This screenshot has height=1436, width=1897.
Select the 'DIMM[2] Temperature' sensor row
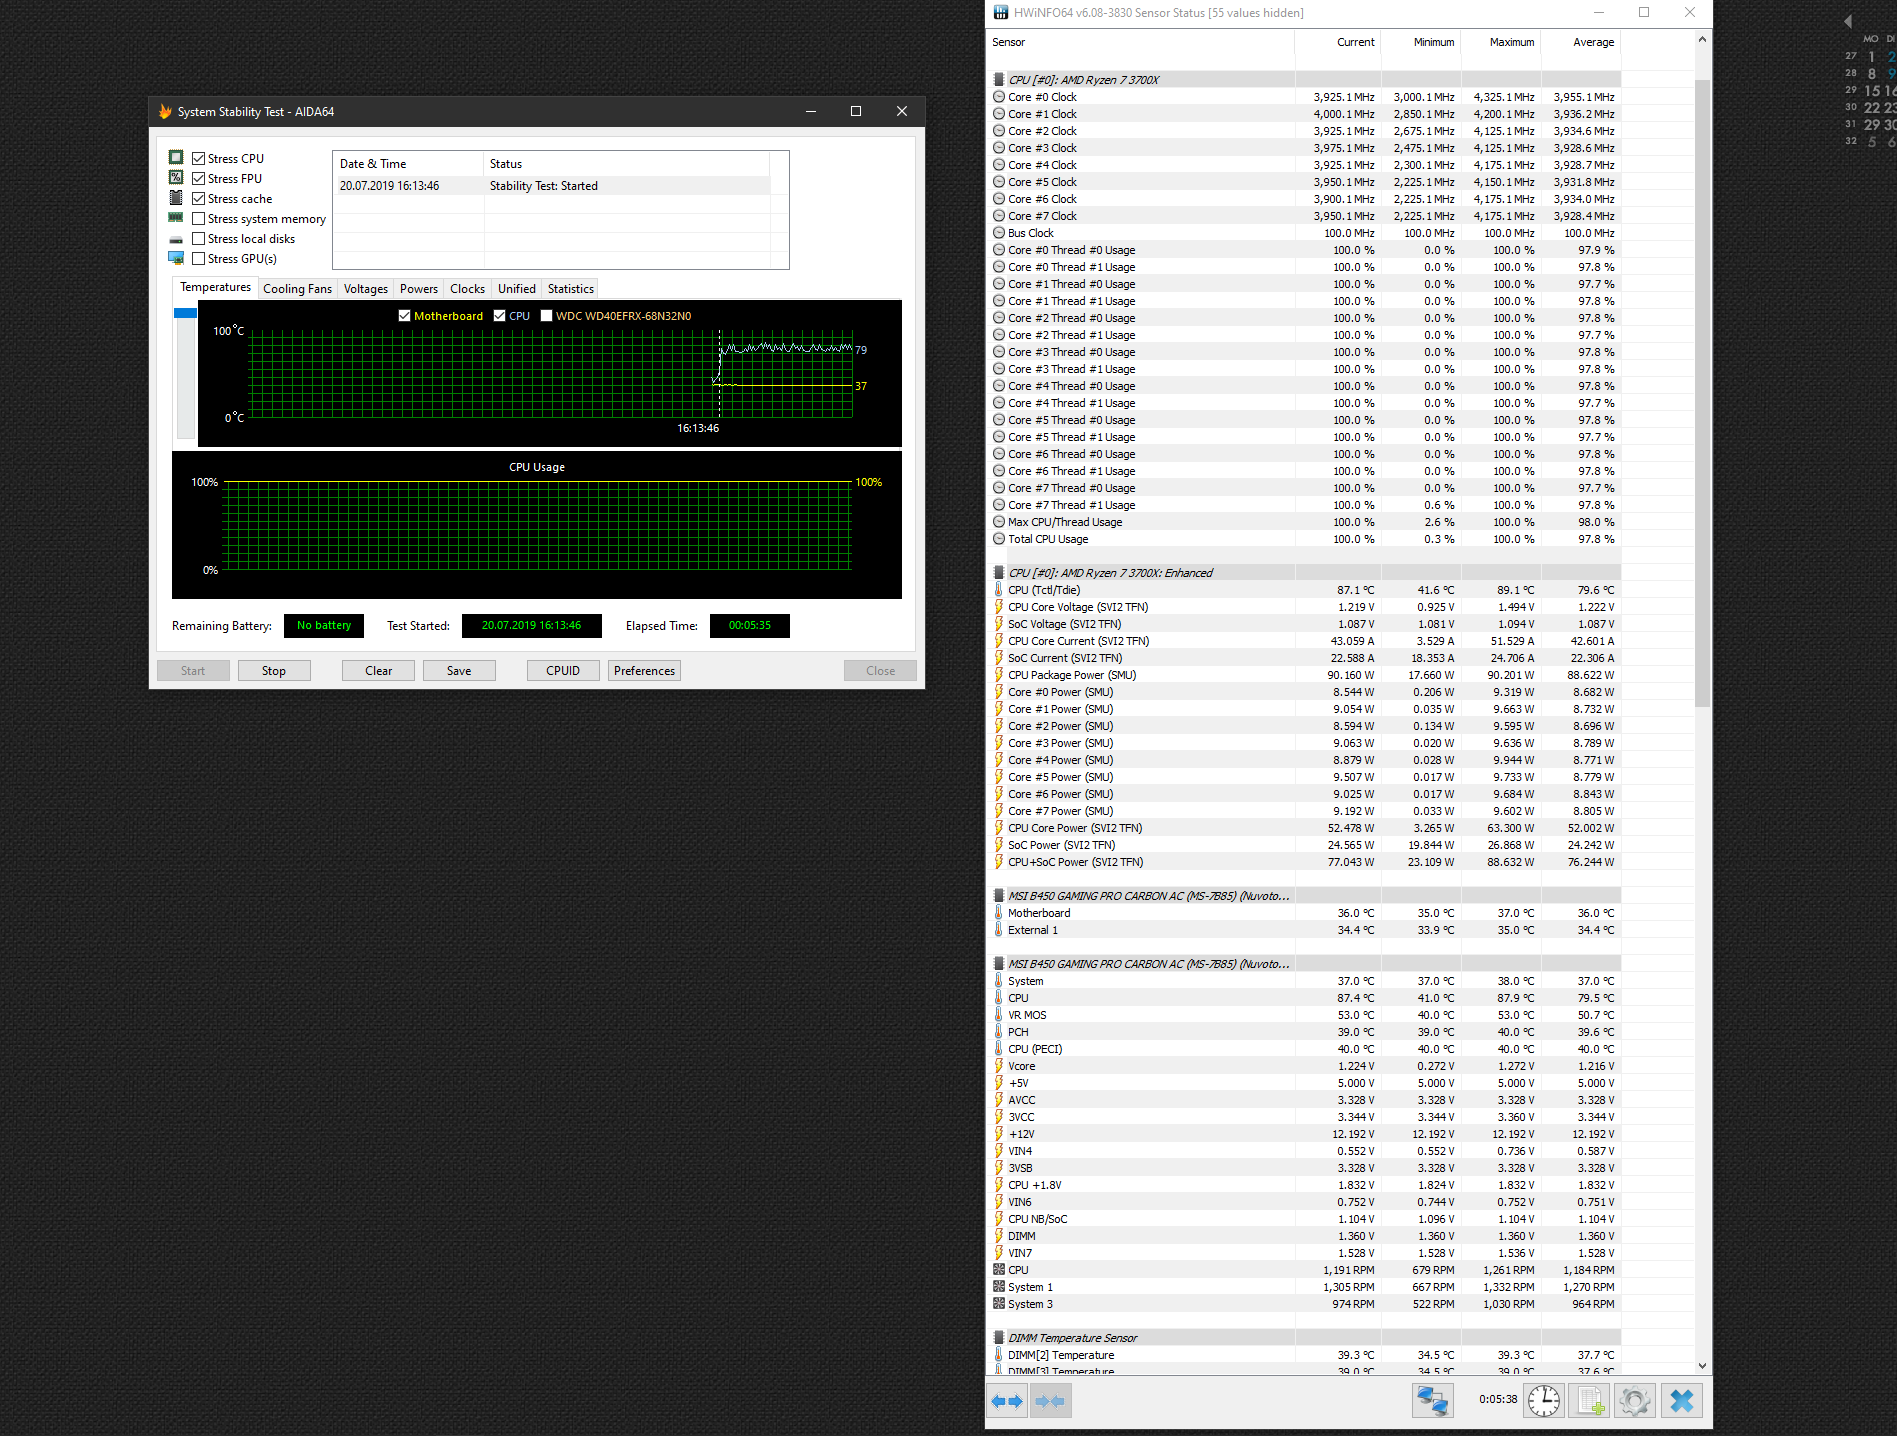pyautogui.click(x=1304, y=1355)
